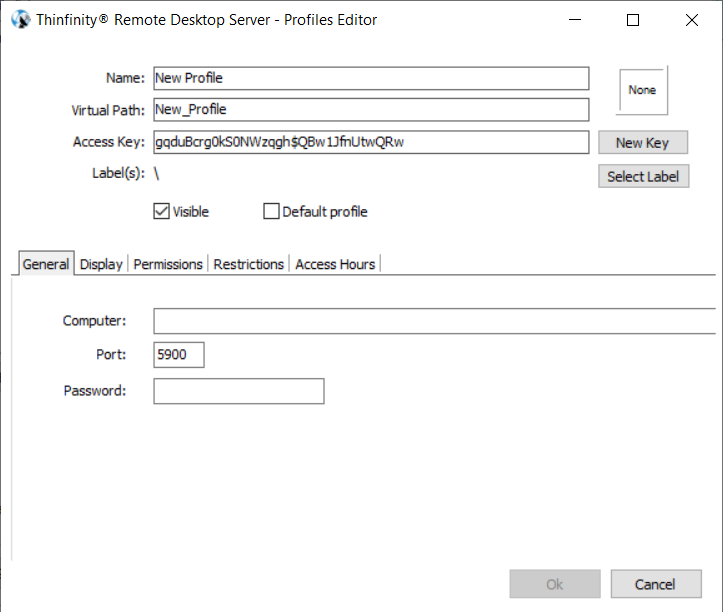Switch to the Restrictions tab
Screen dimensions: 723x612
pyautogui.click(x=249, y=264)
